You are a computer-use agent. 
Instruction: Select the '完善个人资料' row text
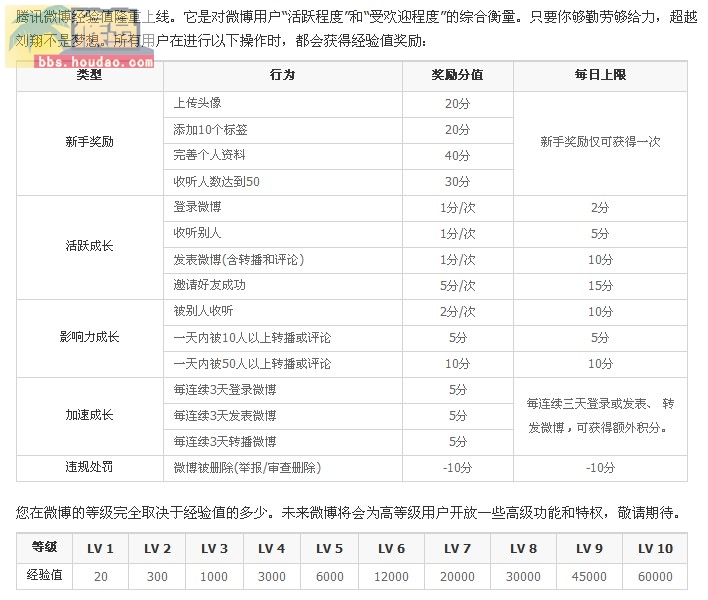pos(210,155)
